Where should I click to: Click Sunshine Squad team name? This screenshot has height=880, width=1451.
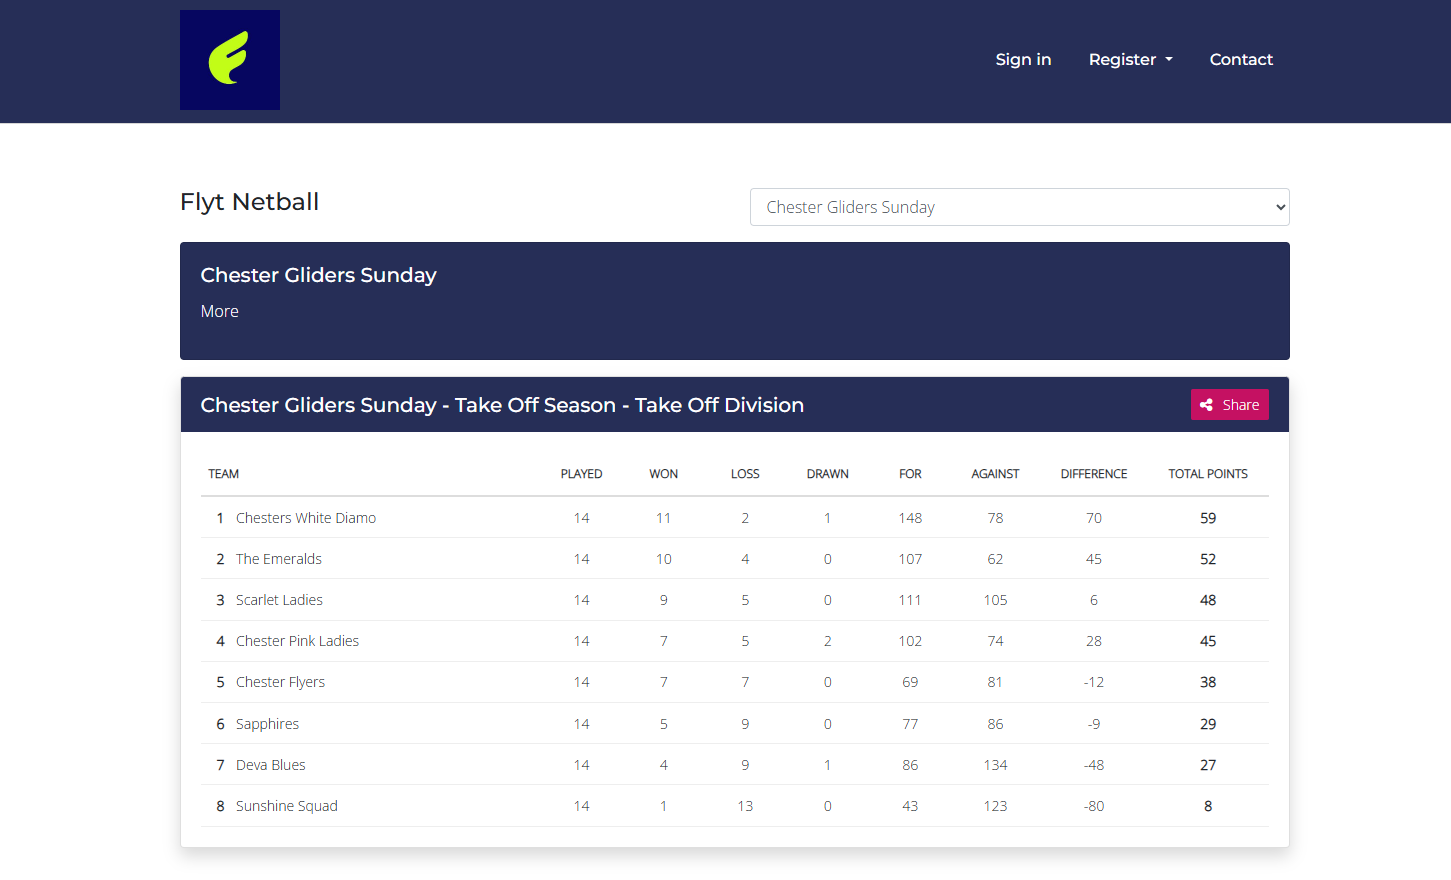point(287,806)
